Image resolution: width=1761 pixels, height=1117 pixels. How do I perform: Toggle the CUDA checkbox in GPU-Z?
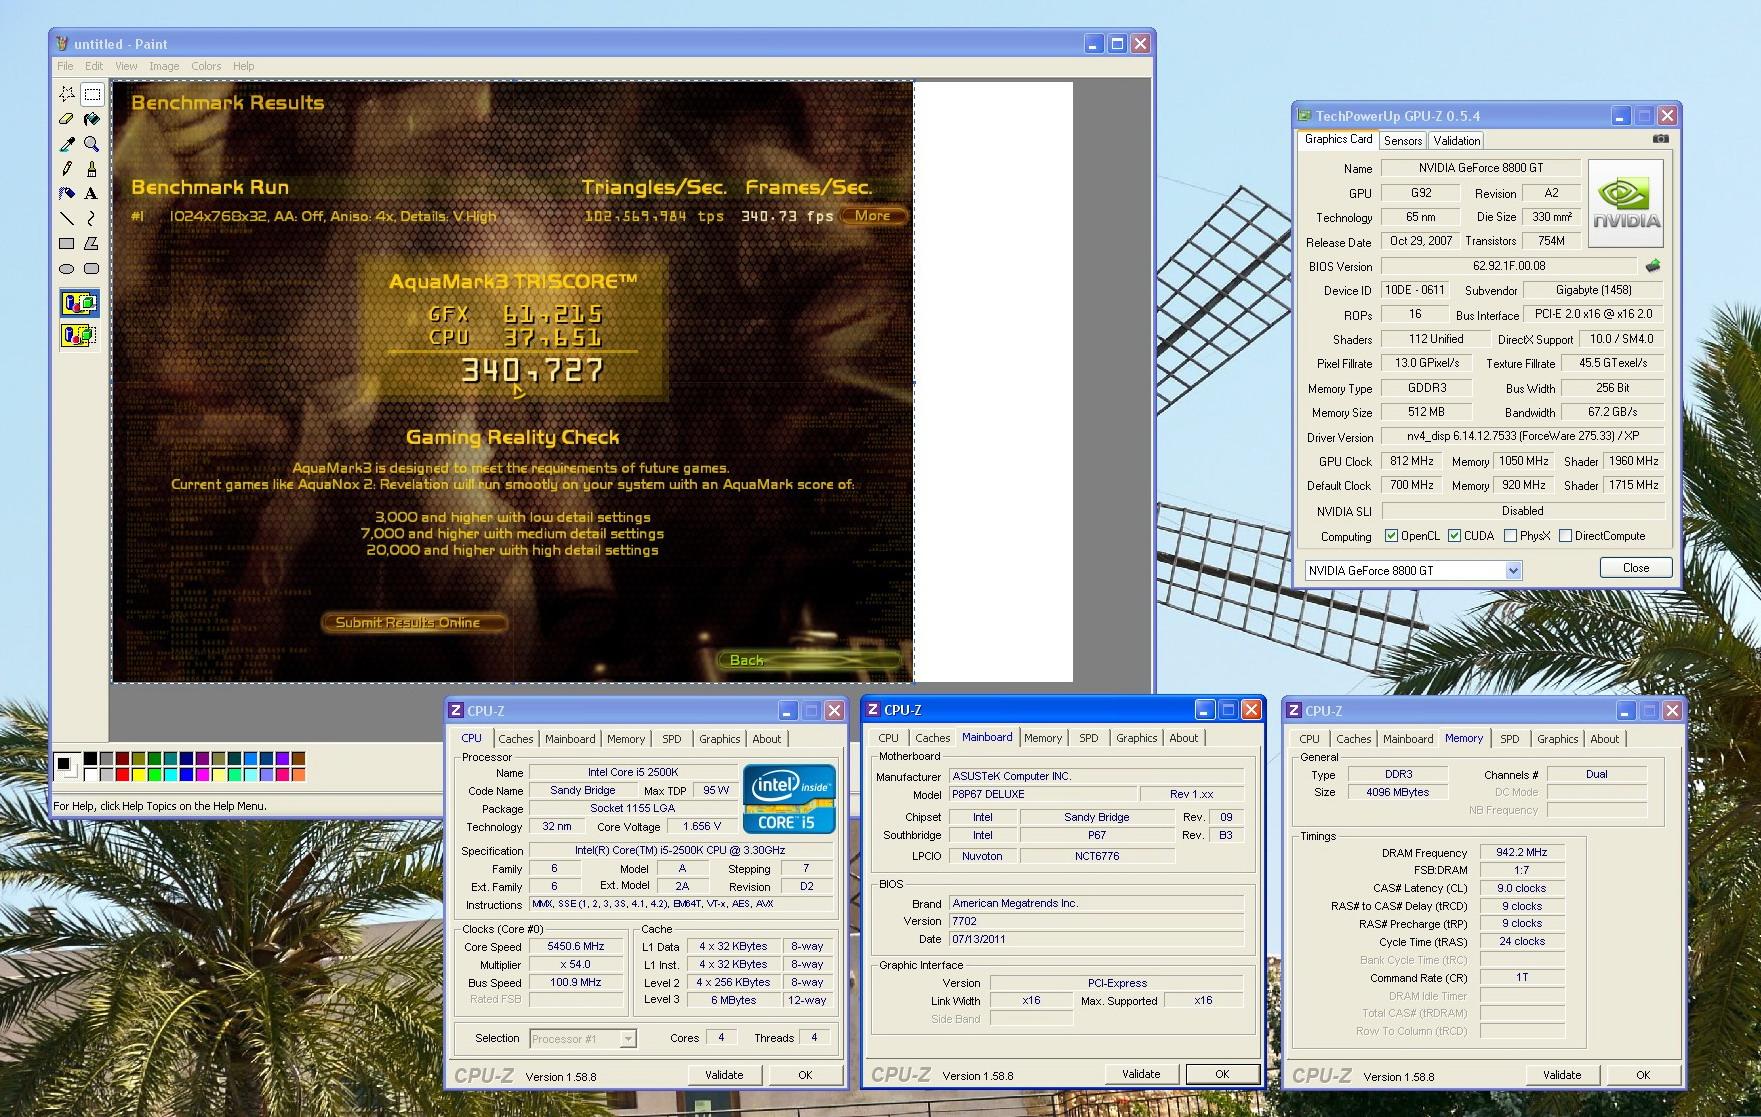click(1454, 536)
